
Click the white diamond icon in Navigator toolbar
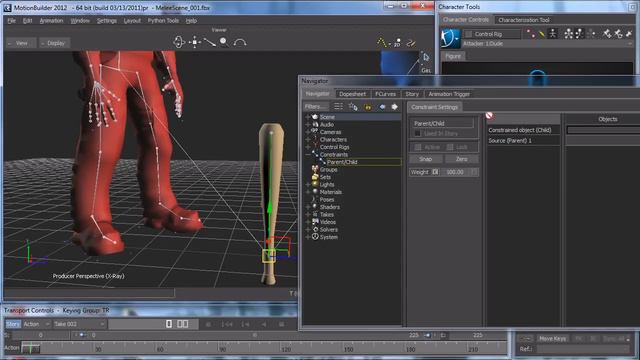click(x=395, y=107)
